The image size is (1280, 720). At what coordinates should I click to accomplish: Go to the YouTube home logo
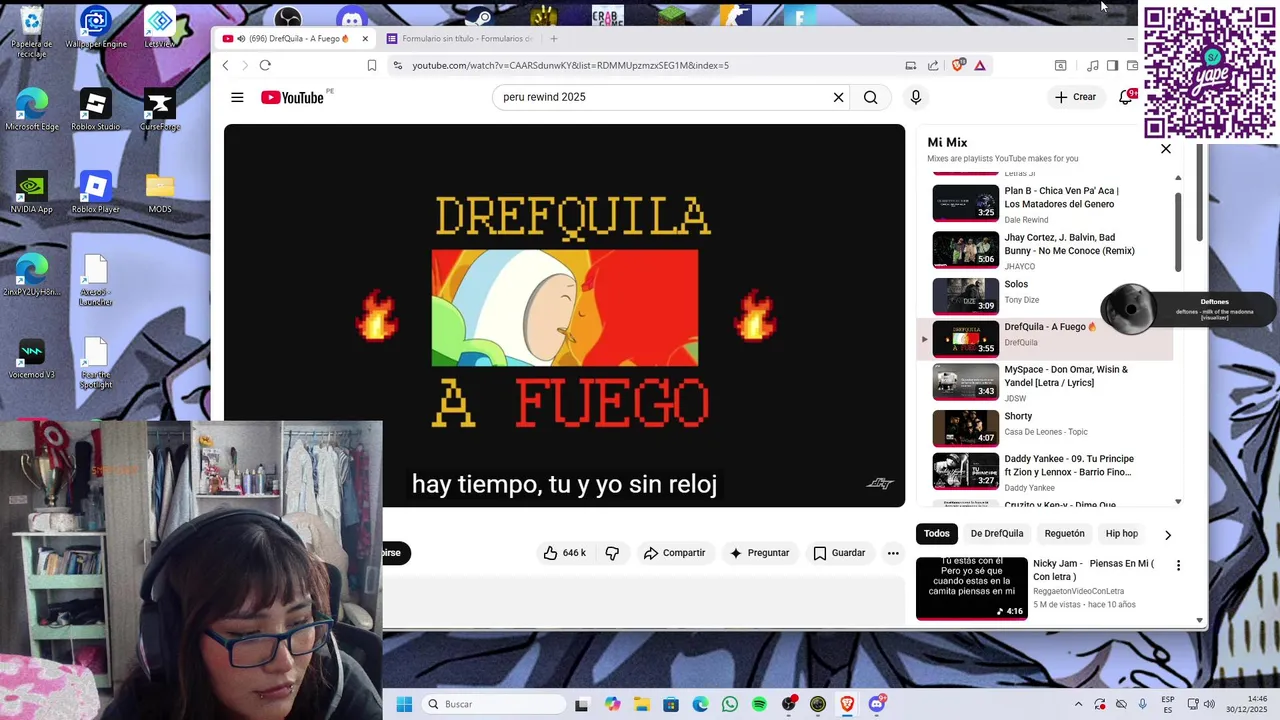[292, 97]
